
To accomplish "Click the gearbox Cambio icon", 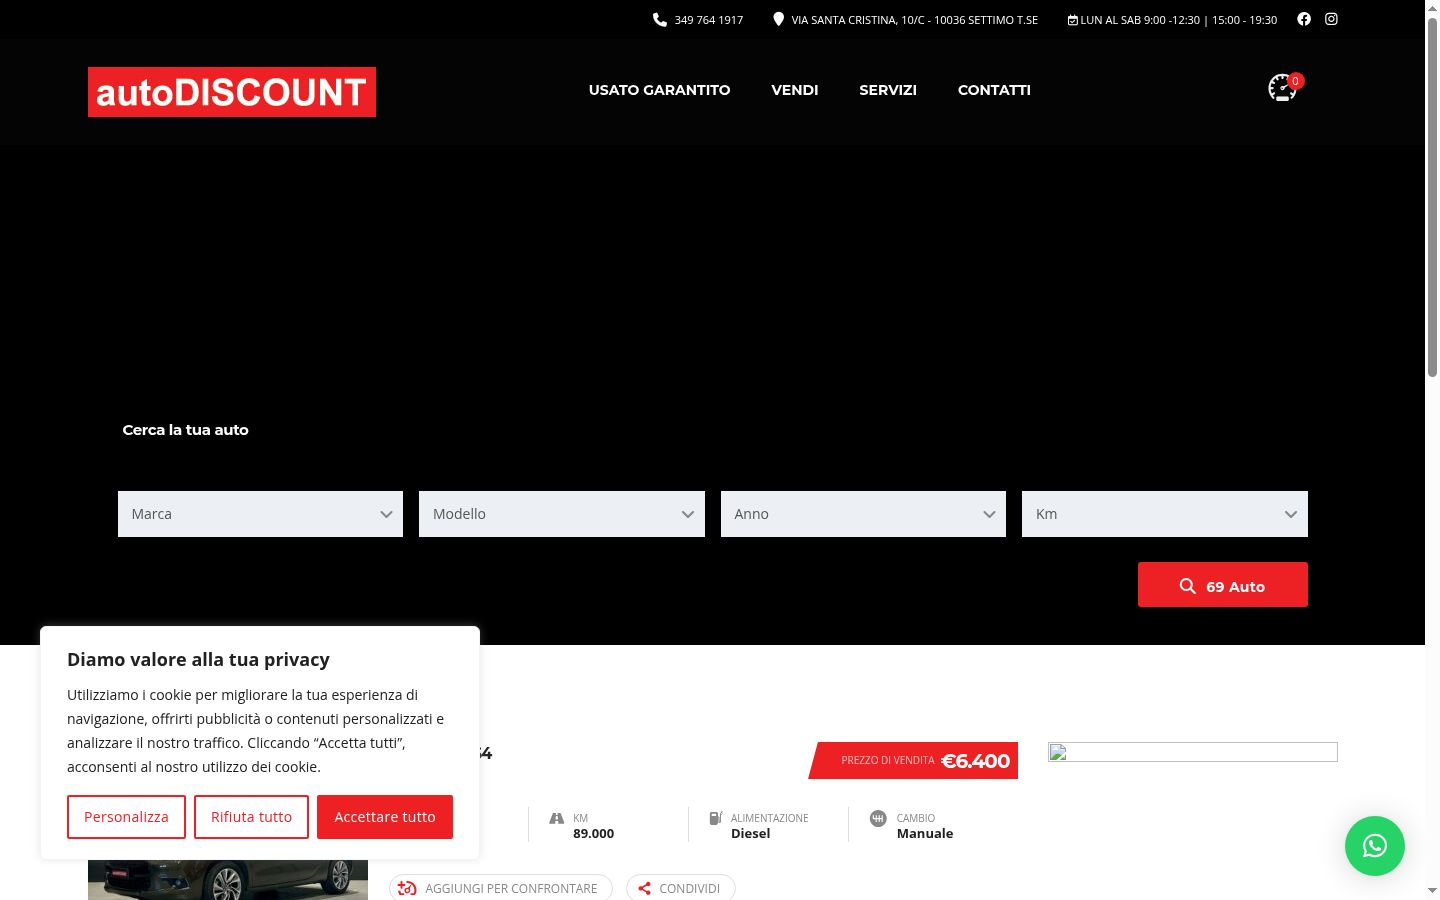I will [x=878, y=818].
